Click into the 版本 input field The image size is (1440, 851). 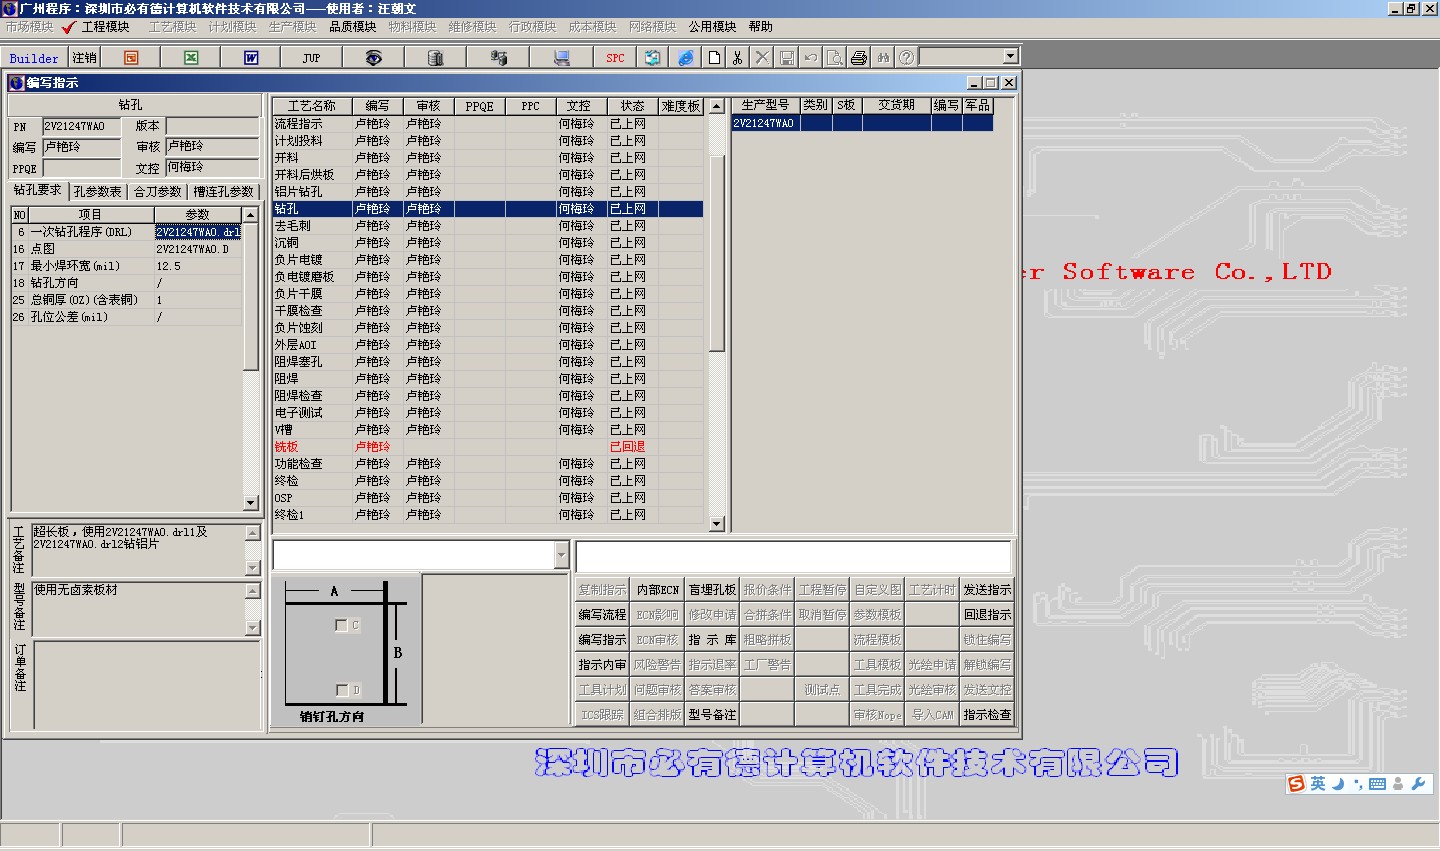coord(212,126)
